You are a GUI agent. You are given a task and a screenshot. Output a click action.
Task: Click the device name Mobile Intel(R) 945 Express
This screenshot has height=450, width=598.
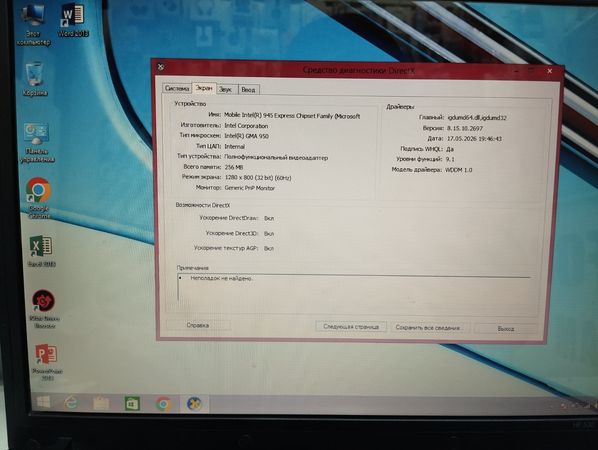[292, 116]
